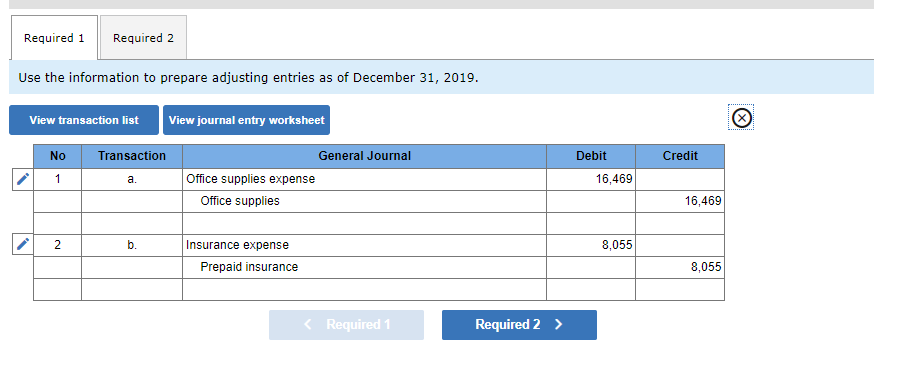Click transaction b. cell
The width and height of the screenshot is (917, 377).
pyautogui.click(x=132, y=245)
